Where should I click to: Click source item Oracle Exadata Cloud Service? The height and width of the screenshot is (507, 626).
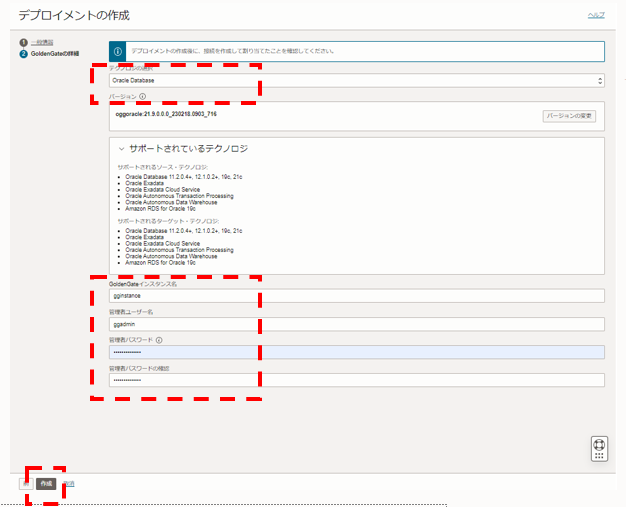tap(162, 190)
